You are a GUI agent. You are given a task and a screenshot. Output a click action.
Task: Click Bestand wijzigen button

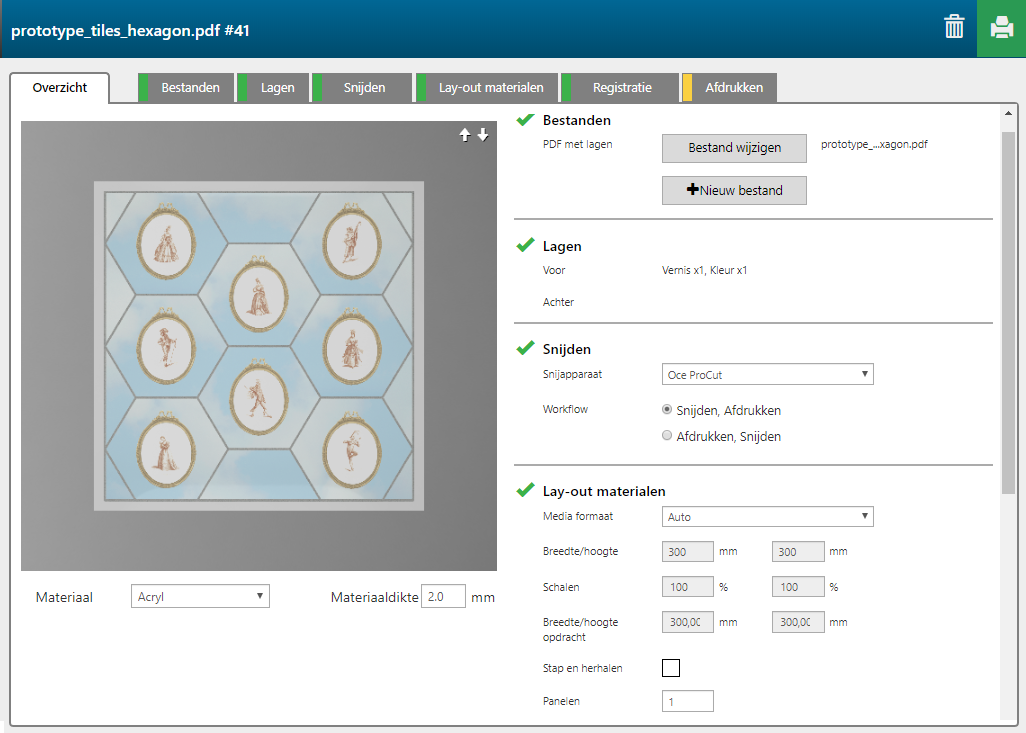point(734,148)
